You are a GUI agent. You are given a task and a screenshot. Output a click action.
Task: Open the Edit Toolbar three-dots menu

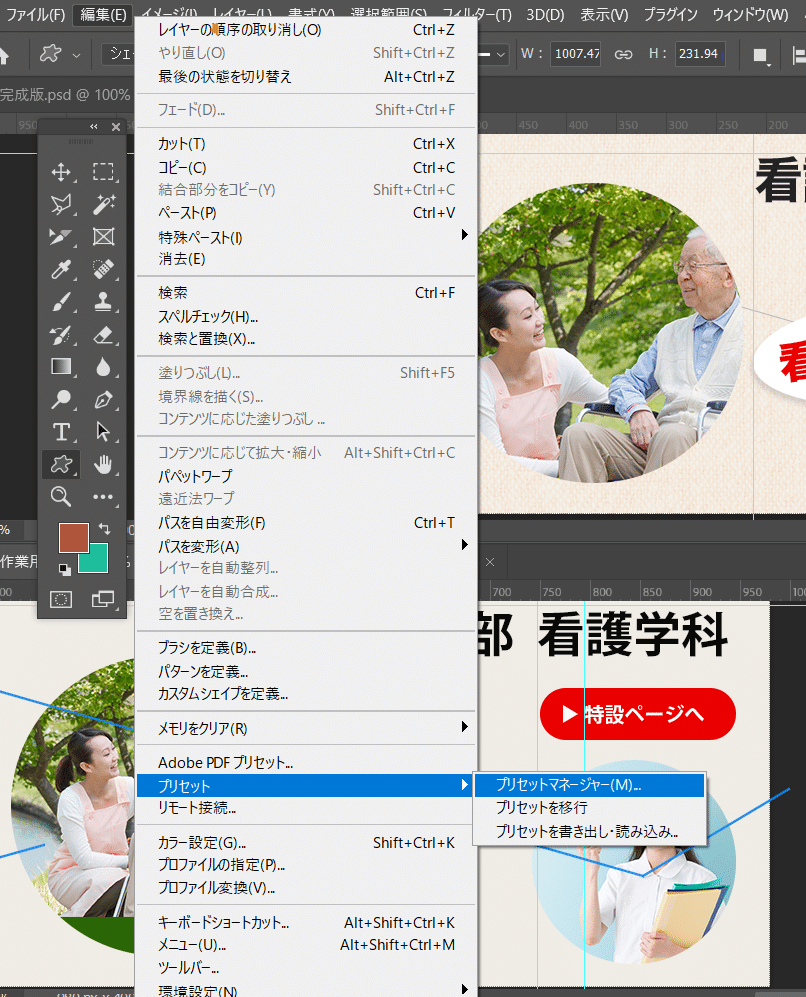coord(103,497)
